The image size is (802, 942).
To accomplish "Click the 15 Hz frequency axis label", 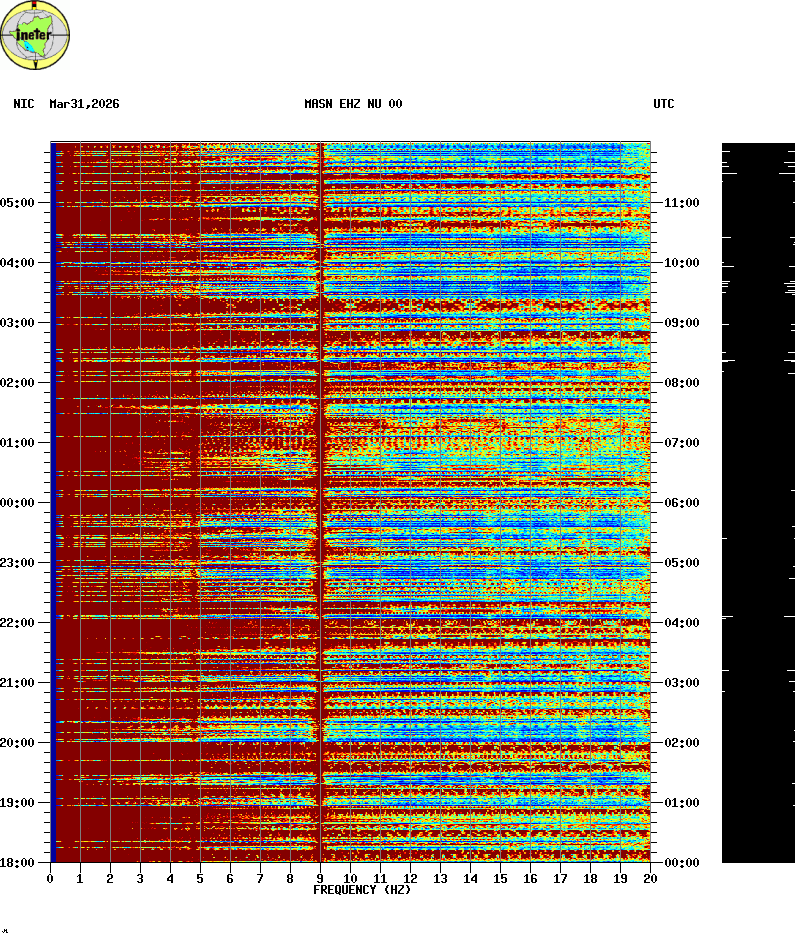I will pos(500,879).
